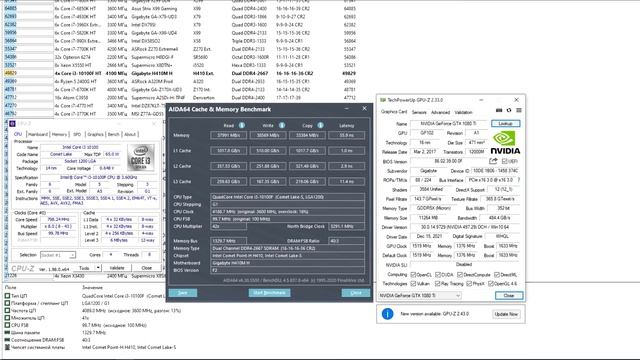
Task: Switch to the Memory tab in CPU-Z
Action: point(59,134)
